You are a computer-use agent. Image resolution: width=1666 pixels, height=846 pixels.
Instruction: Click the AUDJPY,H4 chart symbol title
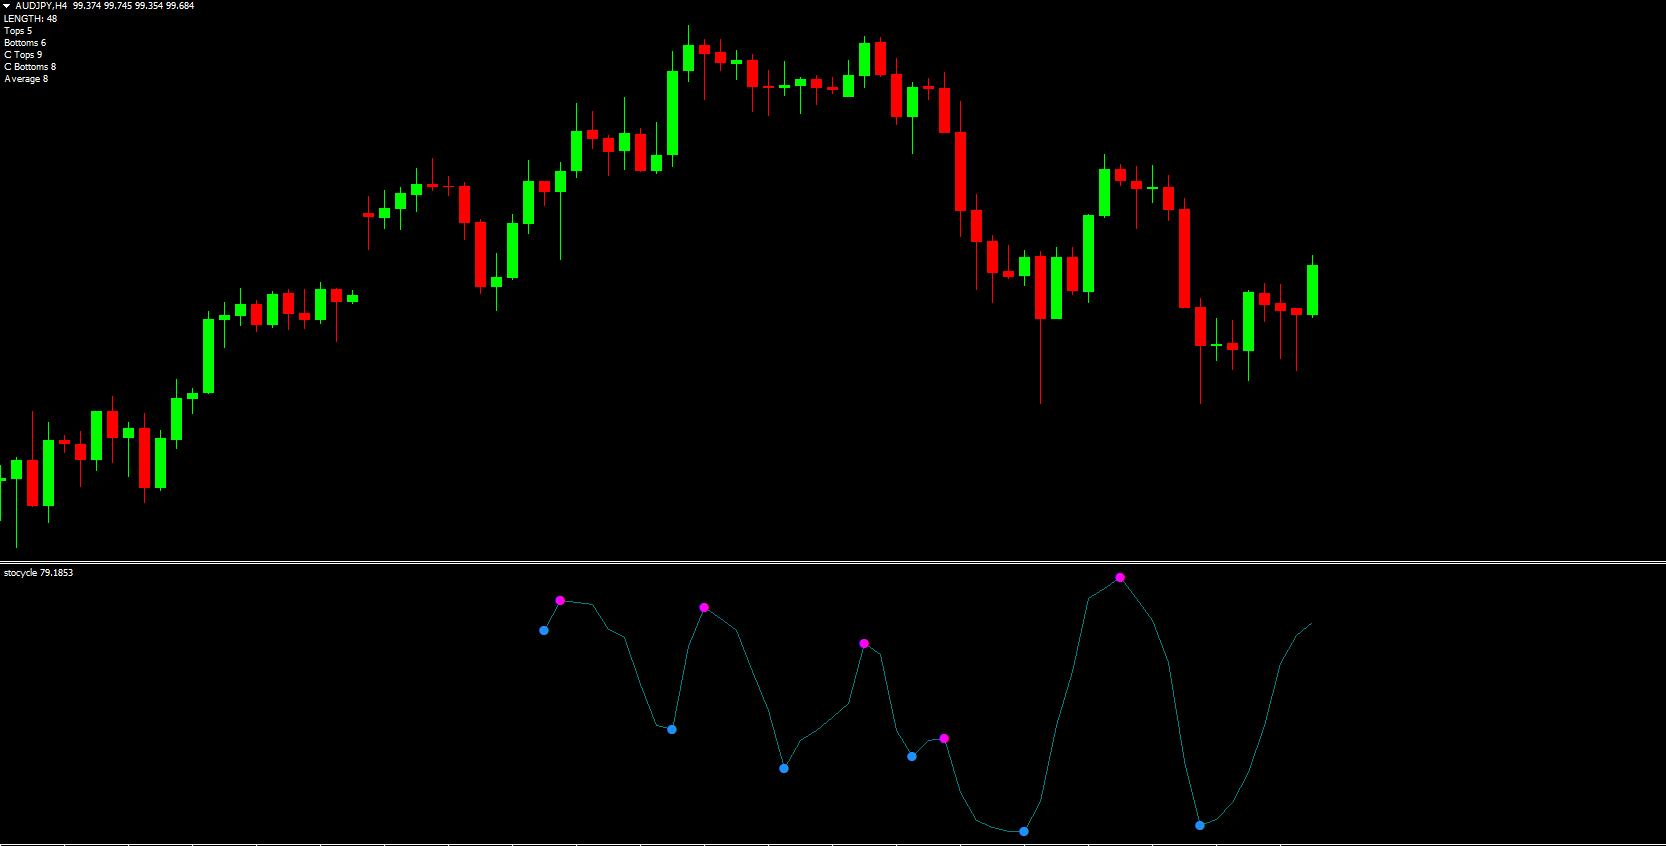(x=41, y=6)
